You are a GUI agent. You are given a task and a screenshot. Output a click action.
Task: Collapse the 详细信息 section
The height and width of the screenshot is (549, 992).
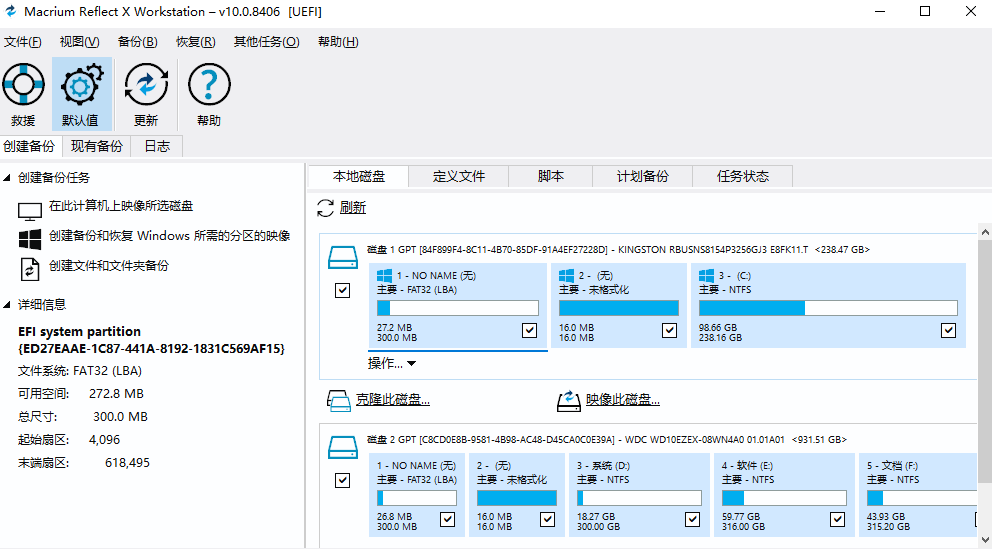coord(6,305)
